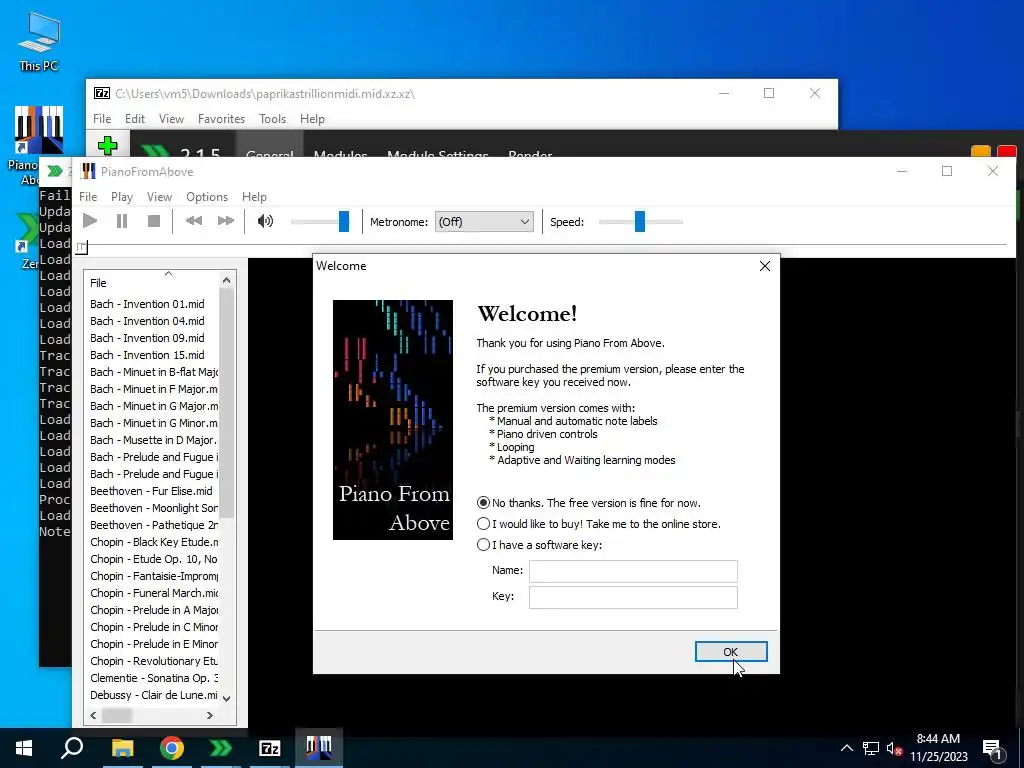Screen dimensions: 1024x768
Task: Click muted volume tray icon
Action: click(894, 748)
